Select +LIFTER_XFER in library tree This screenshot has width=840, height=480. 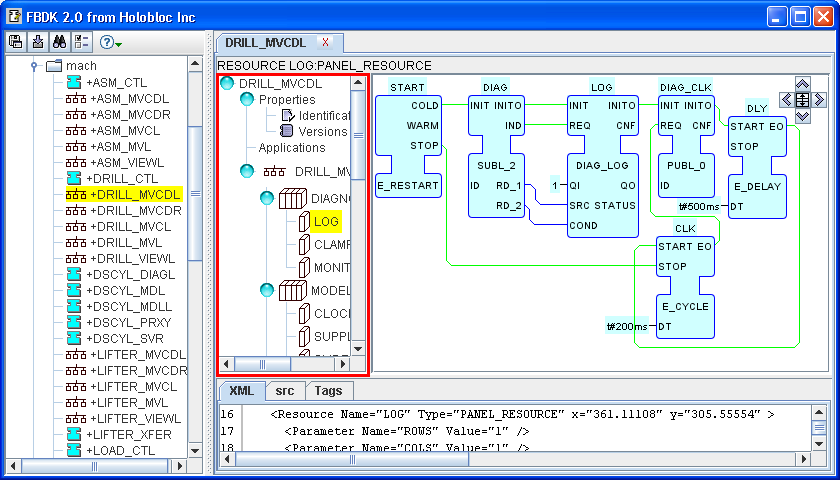(x=129, y=434)
